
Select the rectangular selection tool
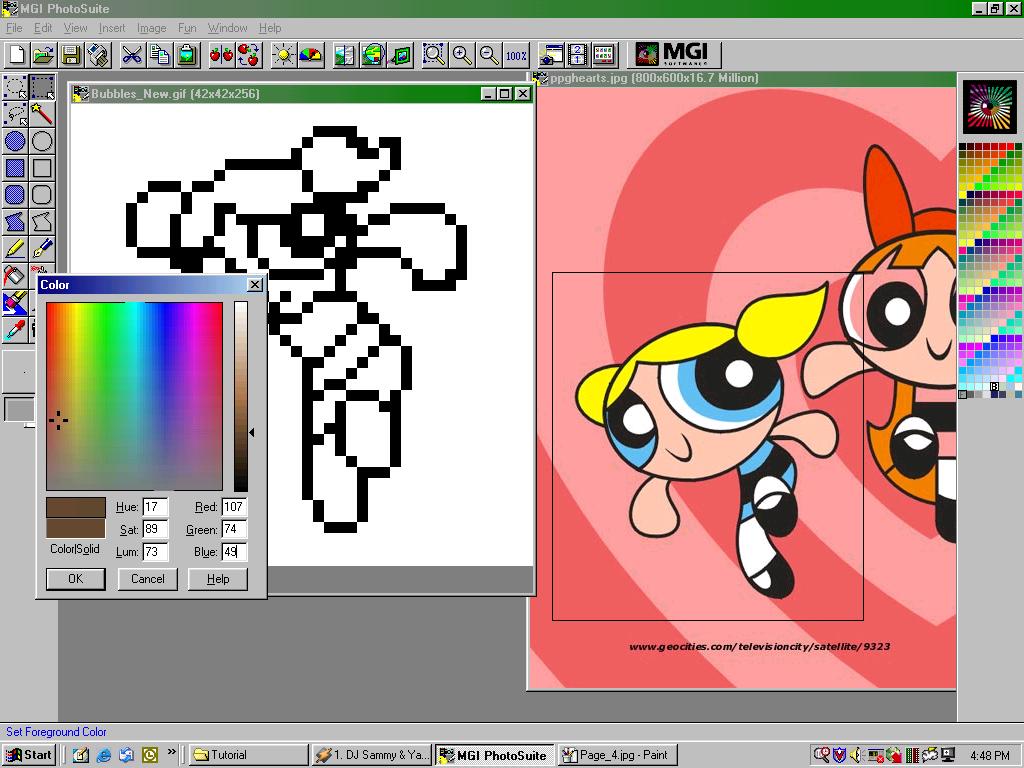tap(42, 87)
